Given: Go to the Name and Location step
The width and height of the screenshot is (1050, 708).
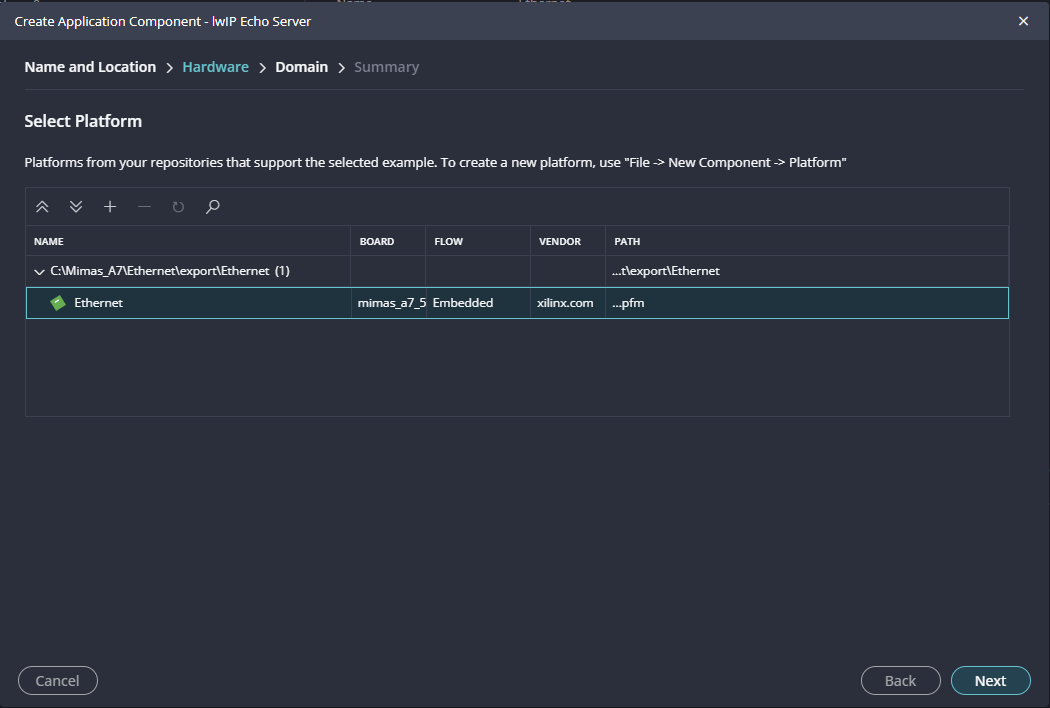Looking at the screenshot, I should 90,67.
